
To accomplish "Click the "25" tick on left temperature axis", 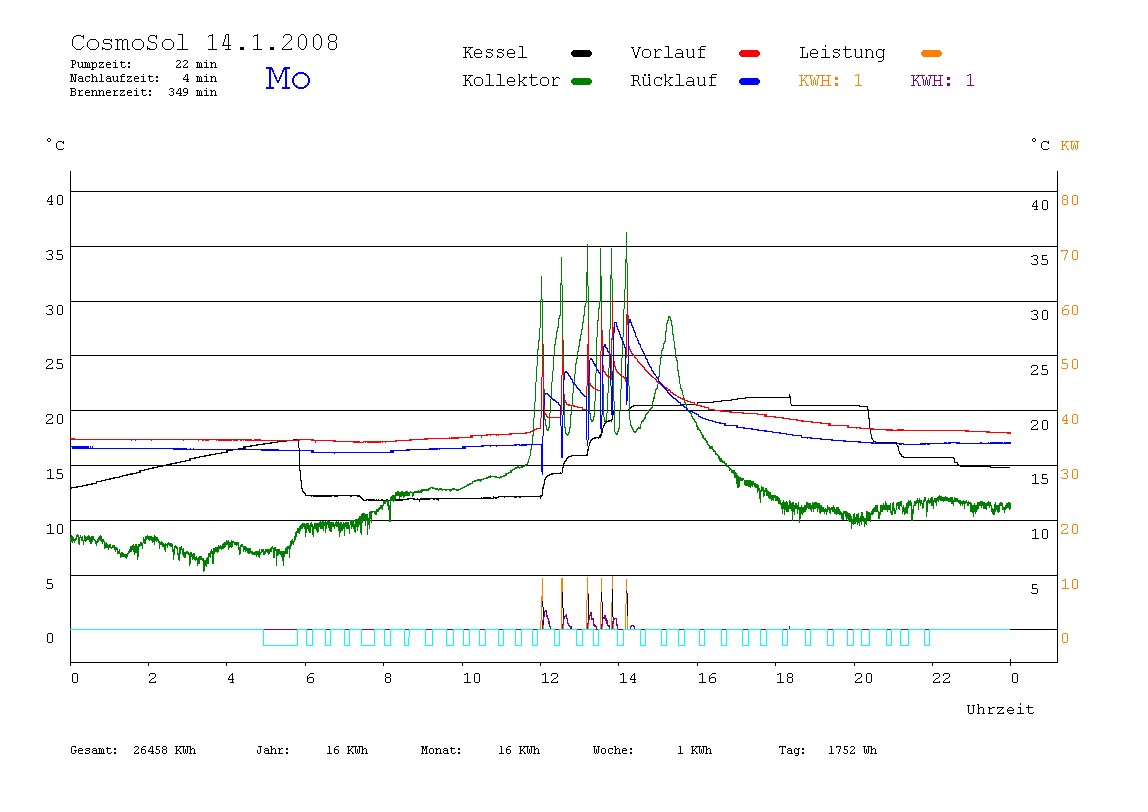I will (x=55, y=364).
